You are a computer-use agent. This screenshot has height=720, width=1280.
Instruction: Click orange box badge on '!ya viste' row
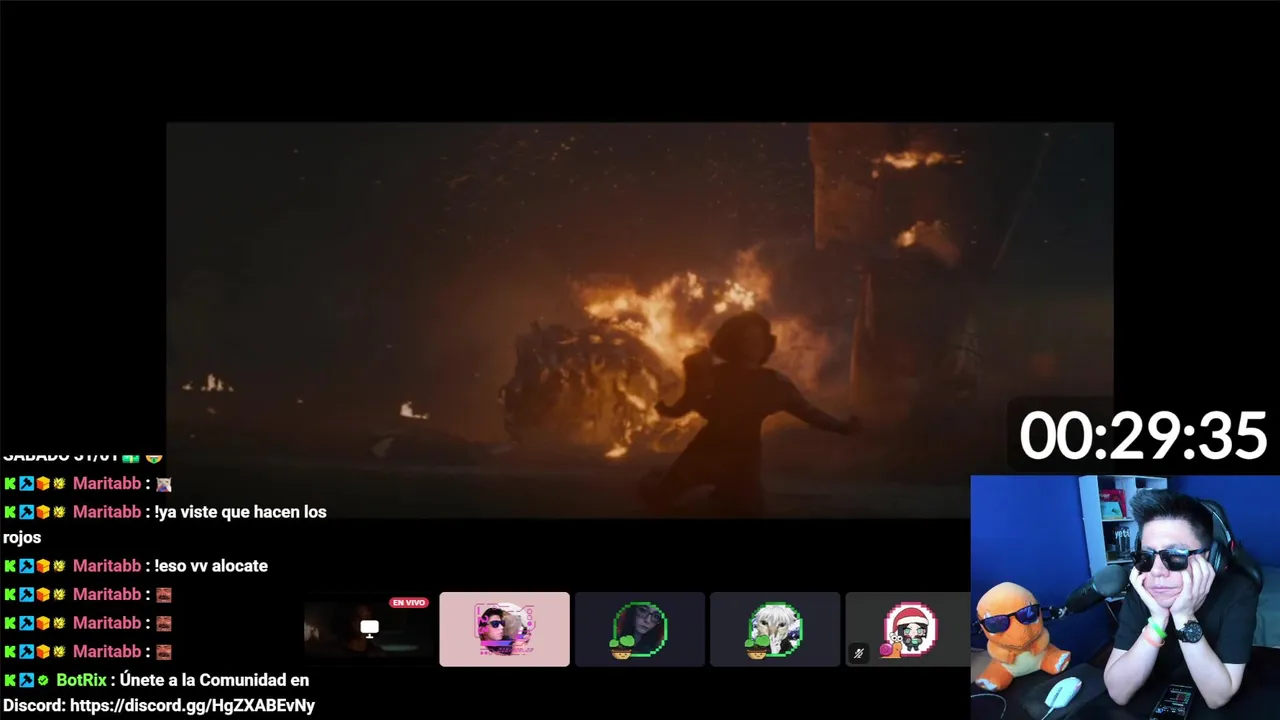pos(43,512)
